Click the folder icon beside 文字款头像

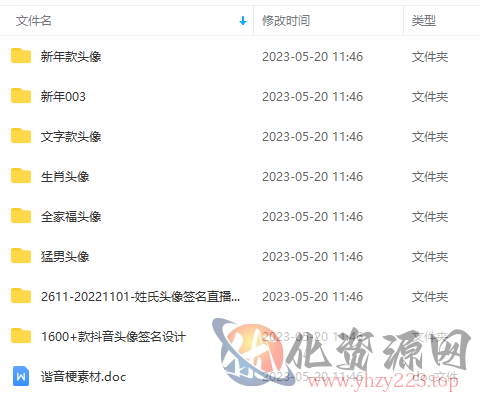tap(21, 136)
